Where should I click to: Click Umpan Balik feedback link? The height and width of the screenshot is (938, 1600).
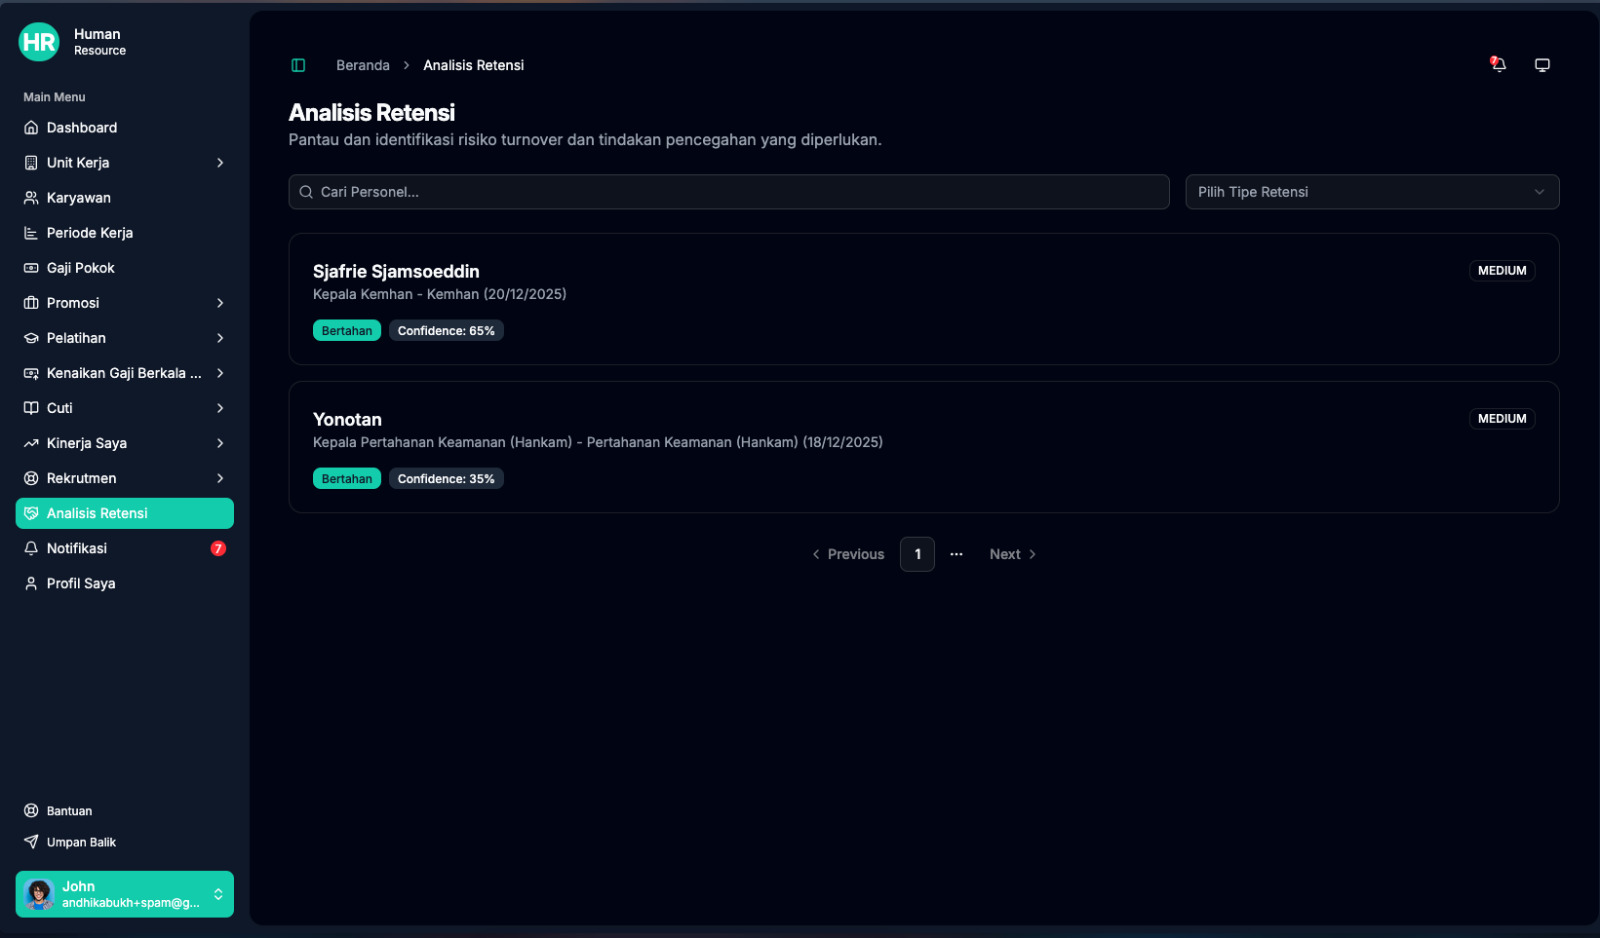click(x=81, y=842)
